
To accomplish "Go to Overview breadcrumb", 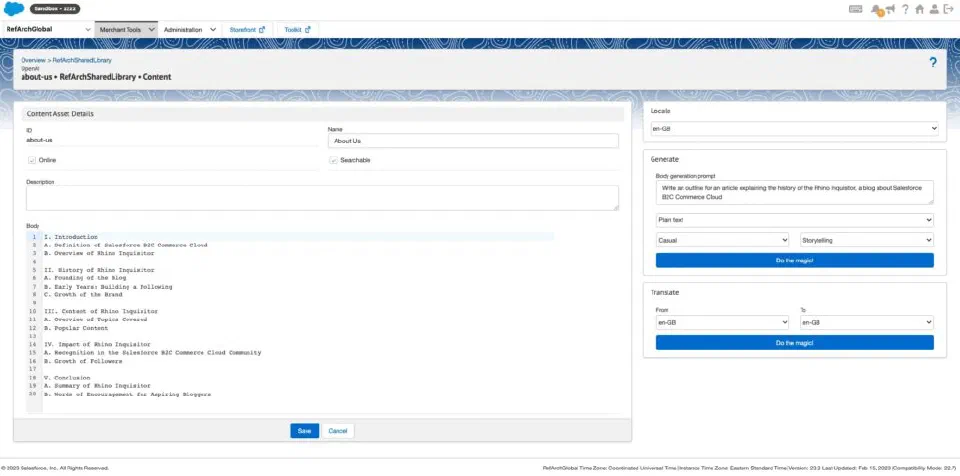I will (x=33, y=61).
